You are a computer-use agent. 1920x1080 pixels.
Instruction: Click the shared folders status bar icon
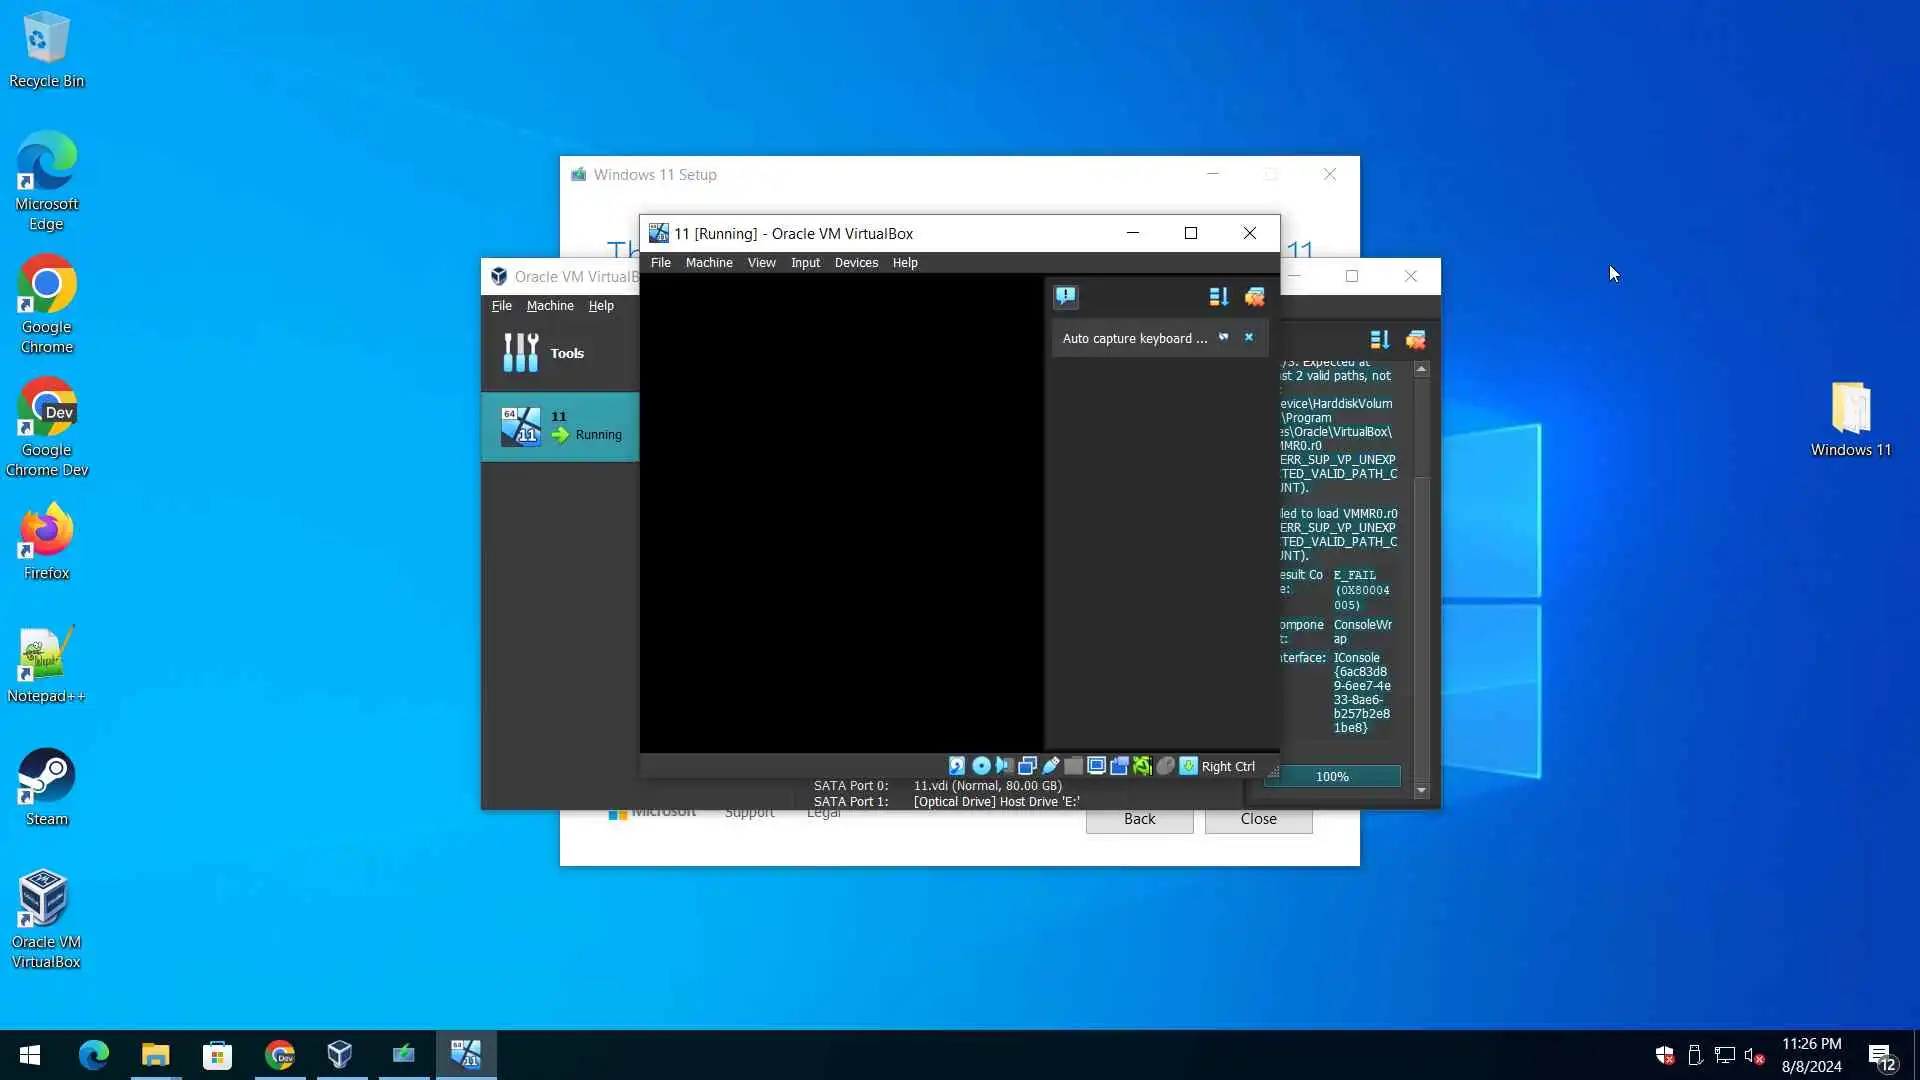(x=1073, y=766)
